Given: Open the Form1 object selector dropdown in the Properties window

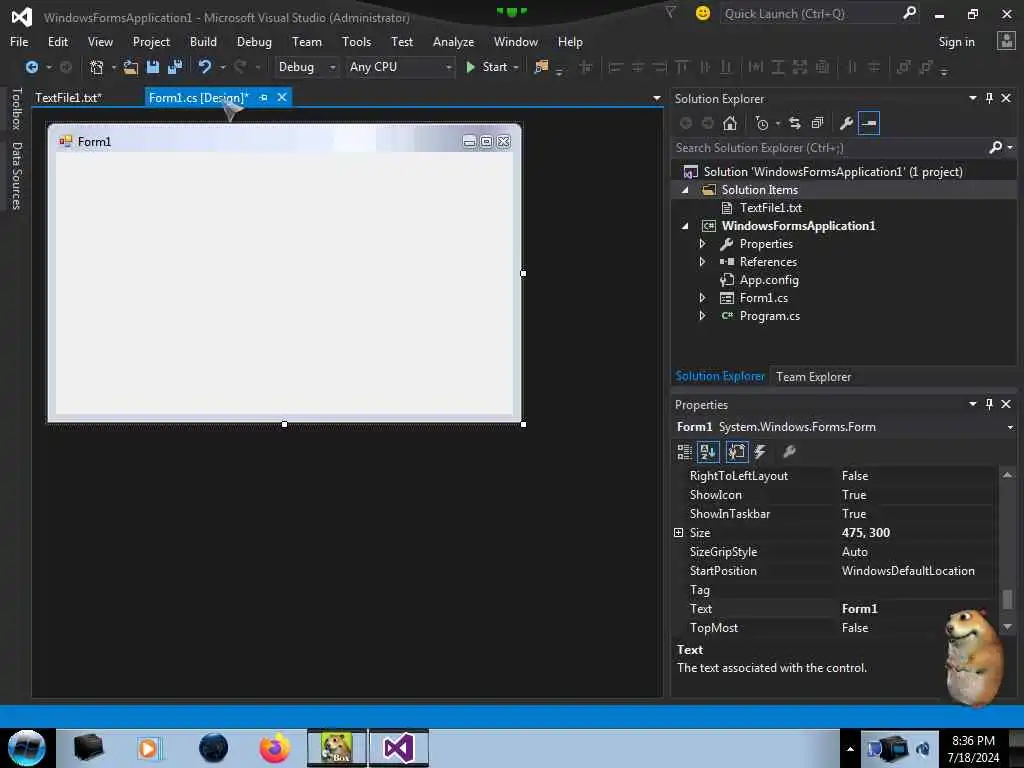Looking at the screenshot, I should [x=1010, y=427].
